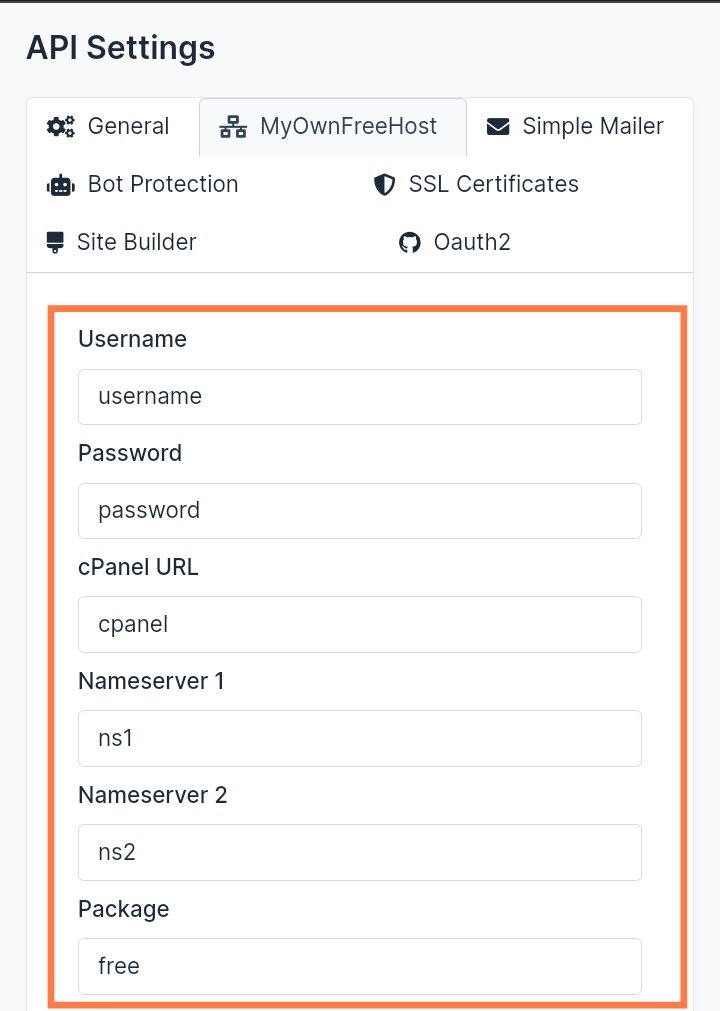Image resolution: width=720 pixels, height=1011 pixels.
Task: Select the SSL Certificates tab
Action: coord(476,184)
